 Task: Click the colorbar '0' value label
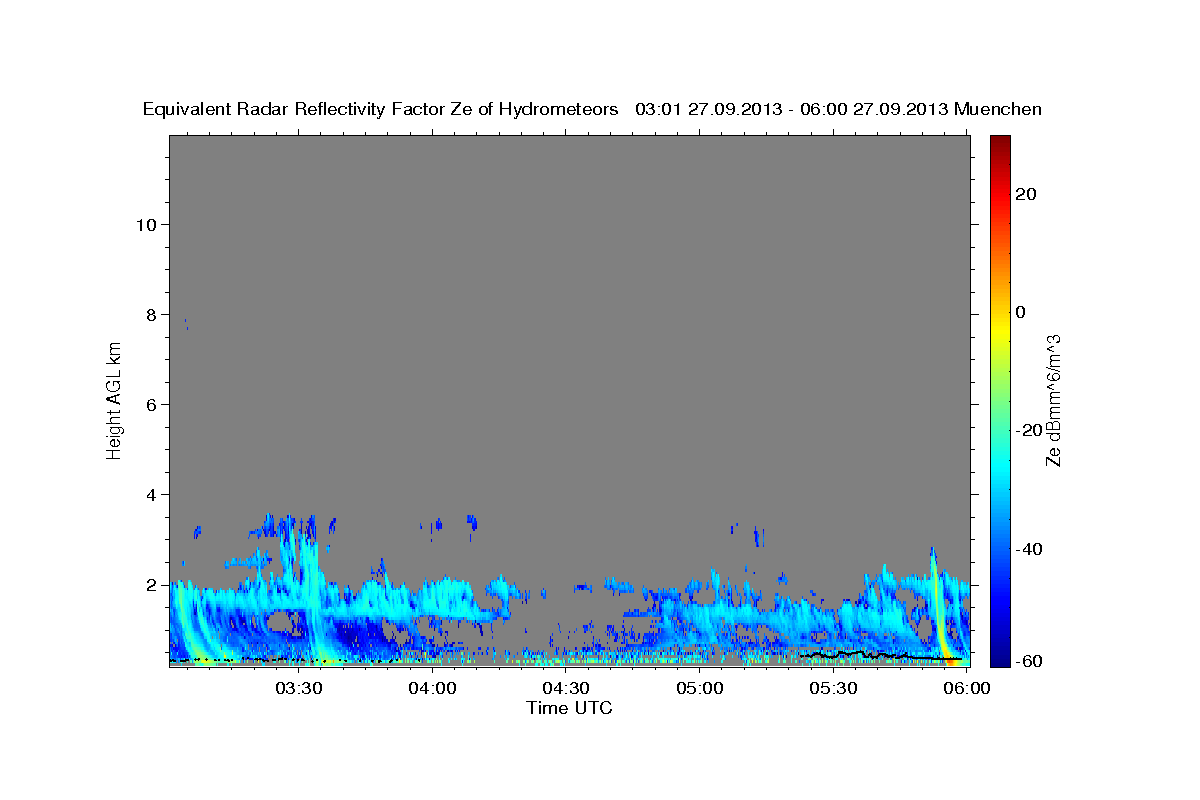[1021, 312]
